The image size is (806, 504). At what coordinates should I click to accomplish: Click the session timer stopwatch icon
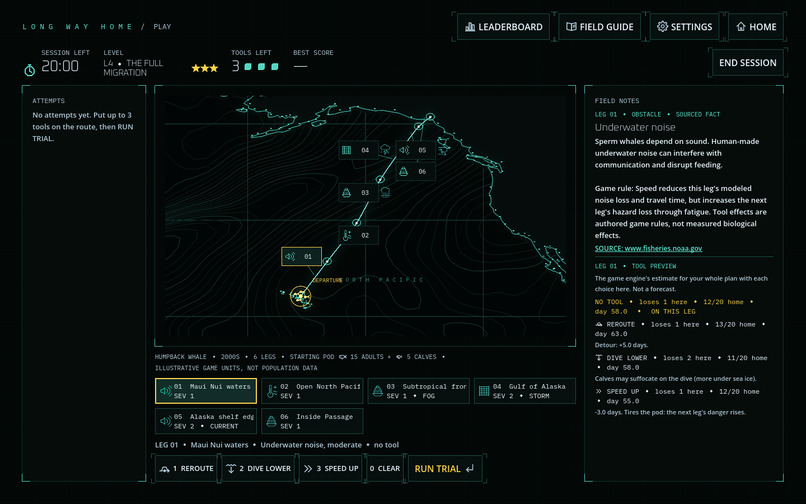click(x=30, y=70)
